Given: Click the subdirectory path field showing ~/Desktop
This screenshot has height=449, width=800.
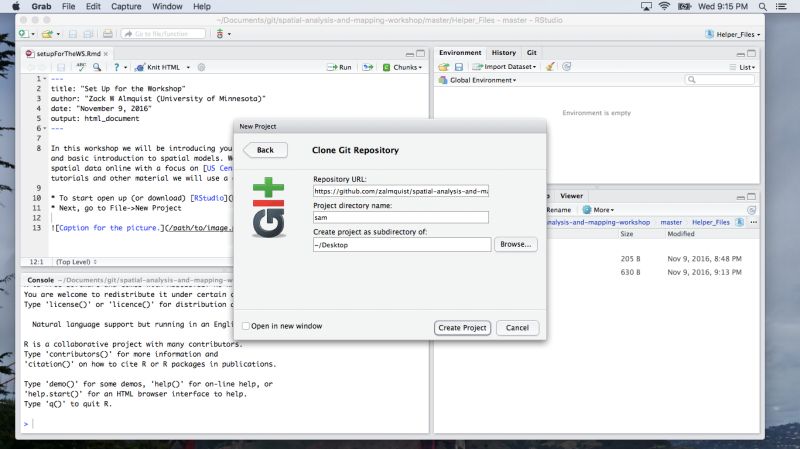Looking at the screenshot, I should (402, 244).
